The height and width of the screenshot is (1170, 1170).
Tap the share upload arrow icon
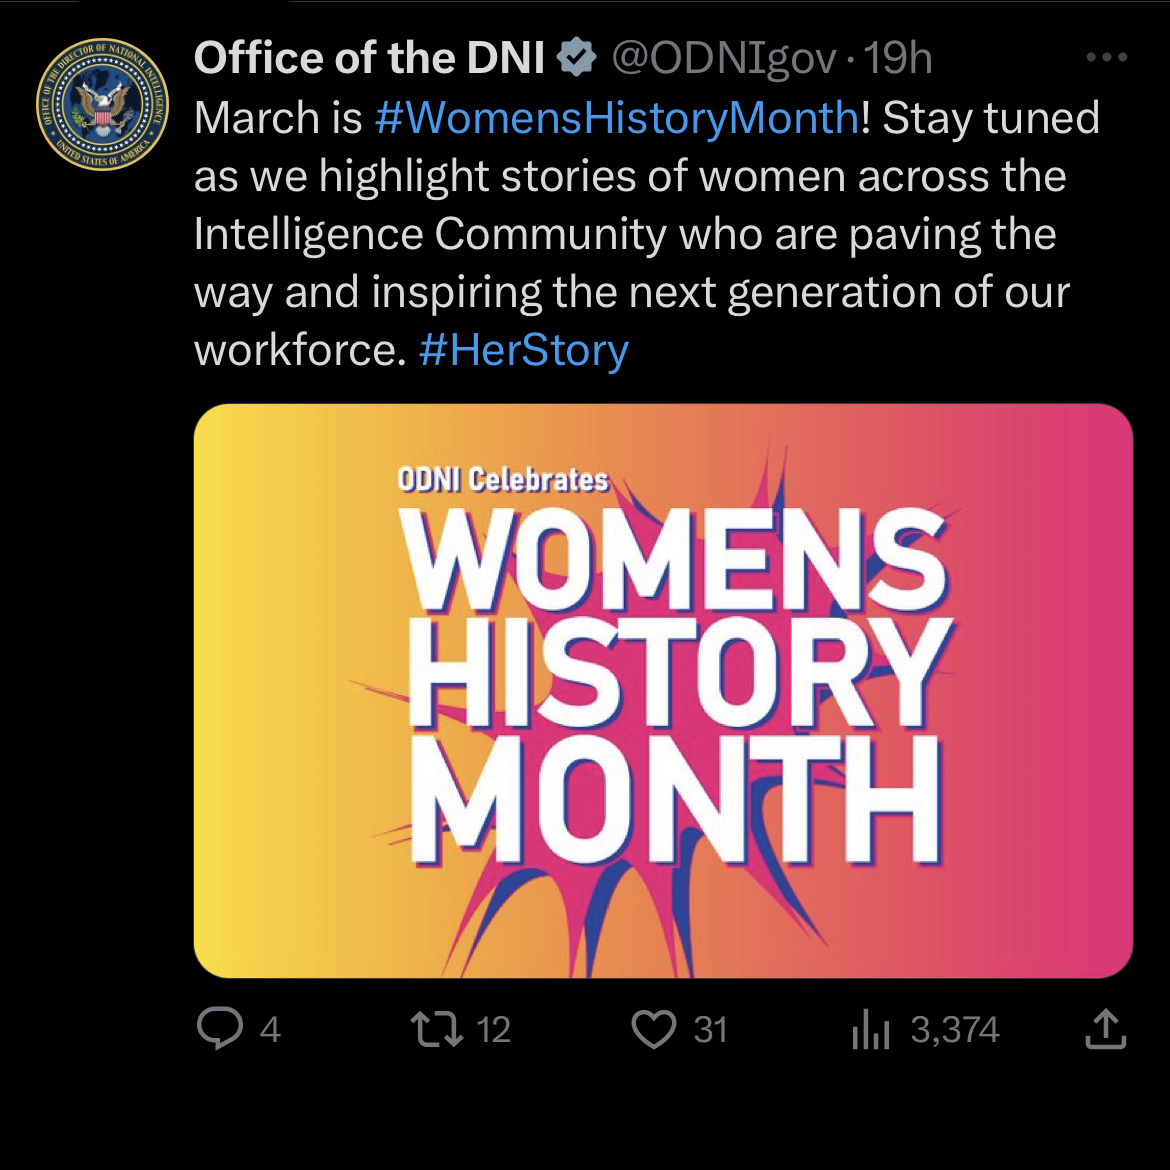pyautogui.click(x=1105, y=1029)
